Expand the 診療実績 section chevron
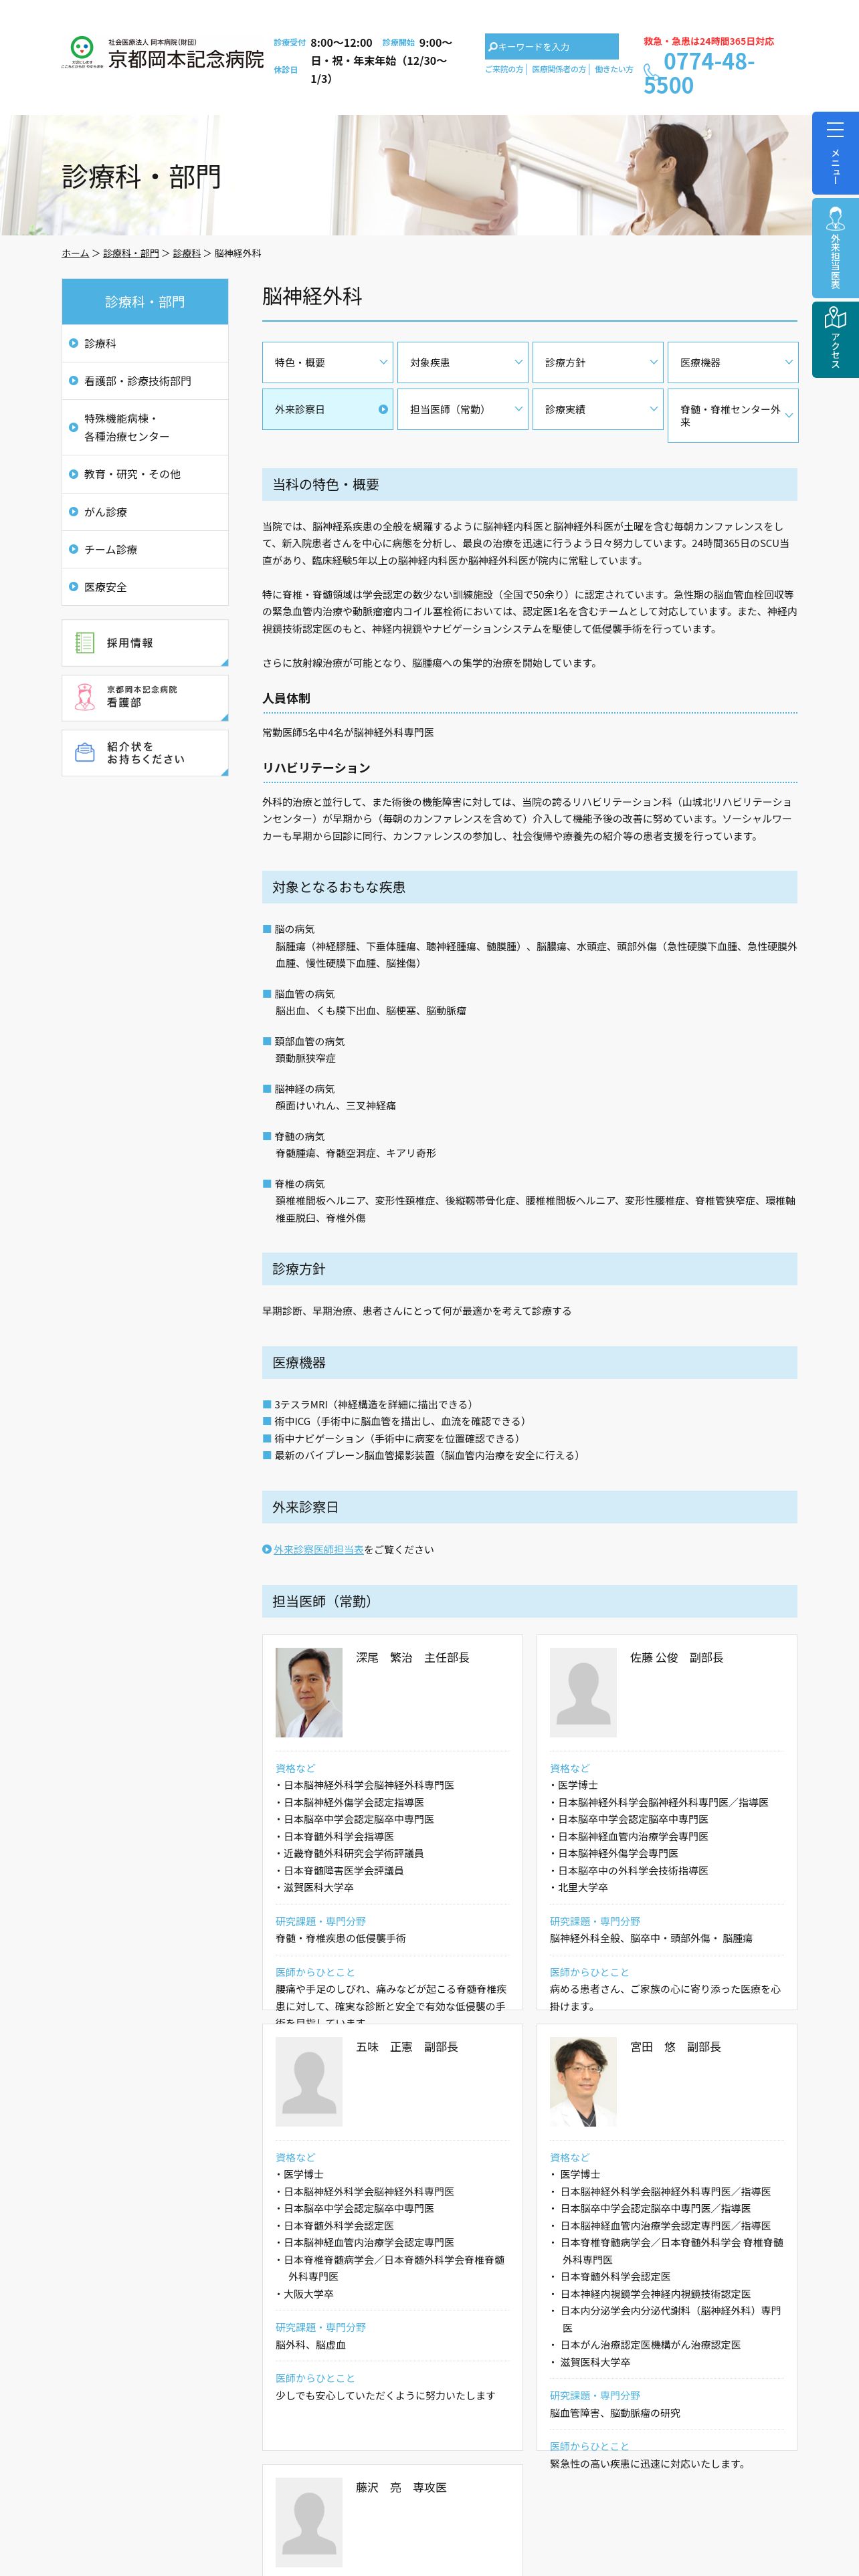 [653, 409]
